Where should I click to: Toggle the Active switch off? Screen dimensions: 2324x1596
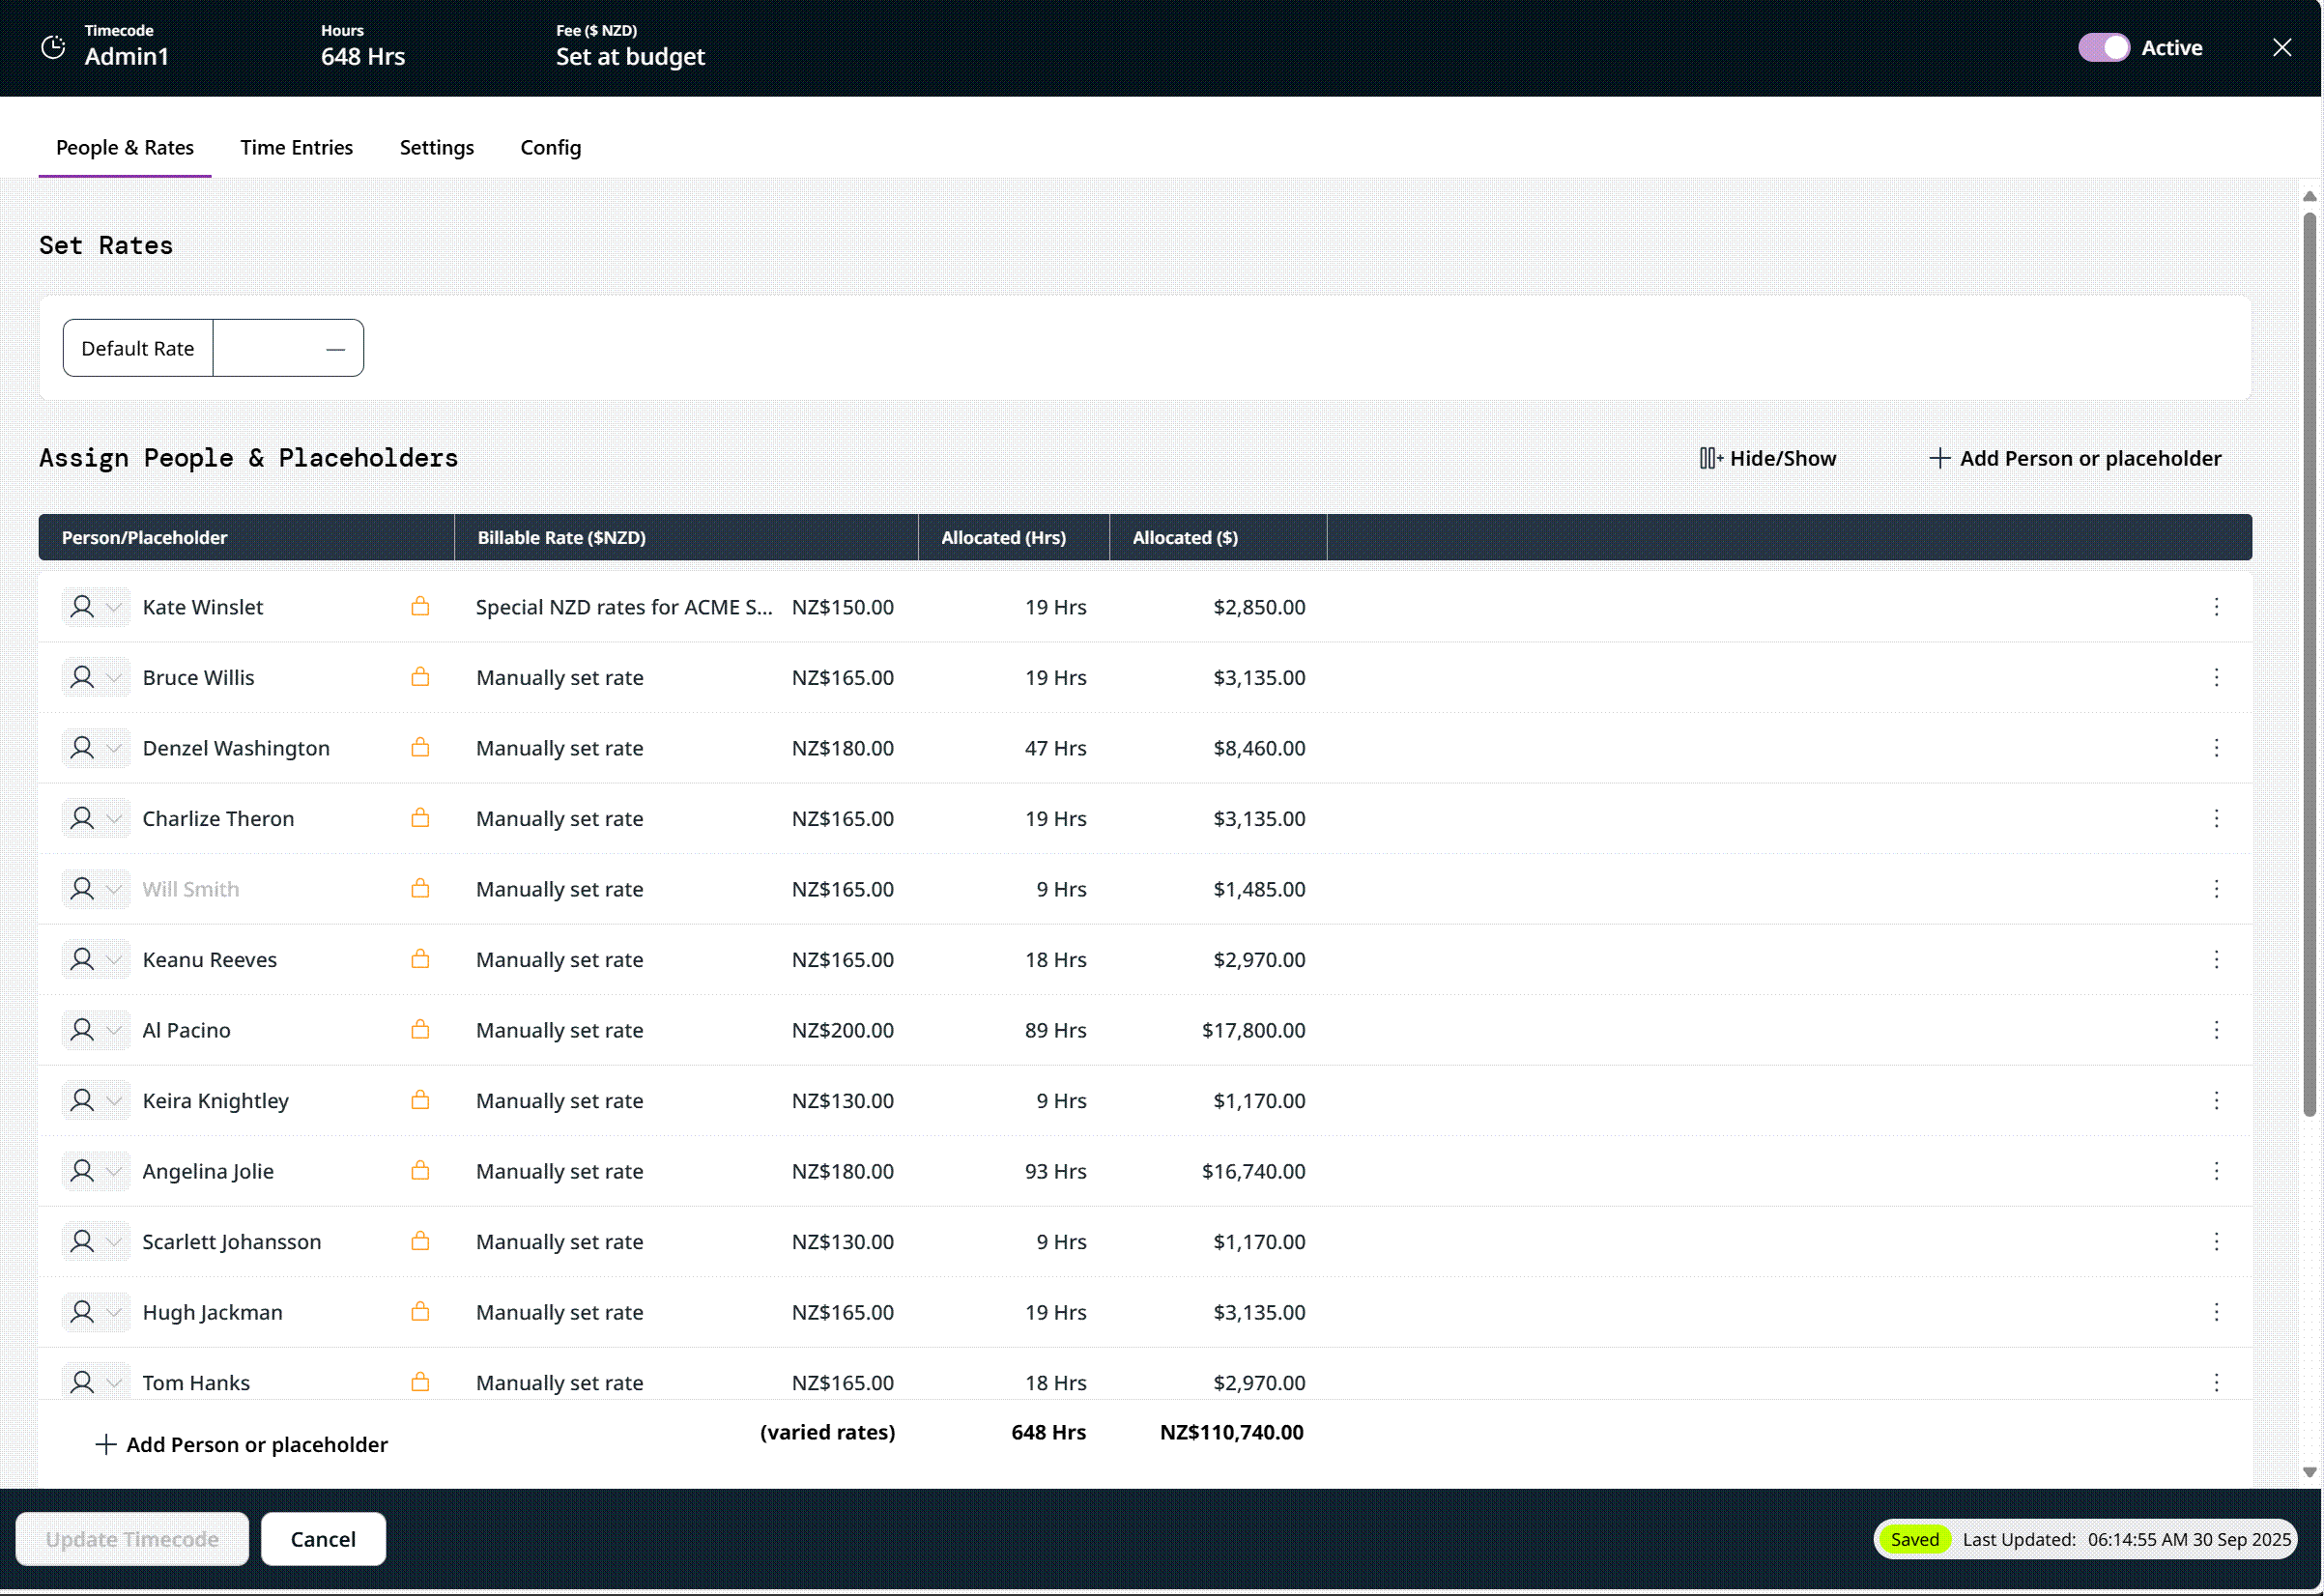2103,47
